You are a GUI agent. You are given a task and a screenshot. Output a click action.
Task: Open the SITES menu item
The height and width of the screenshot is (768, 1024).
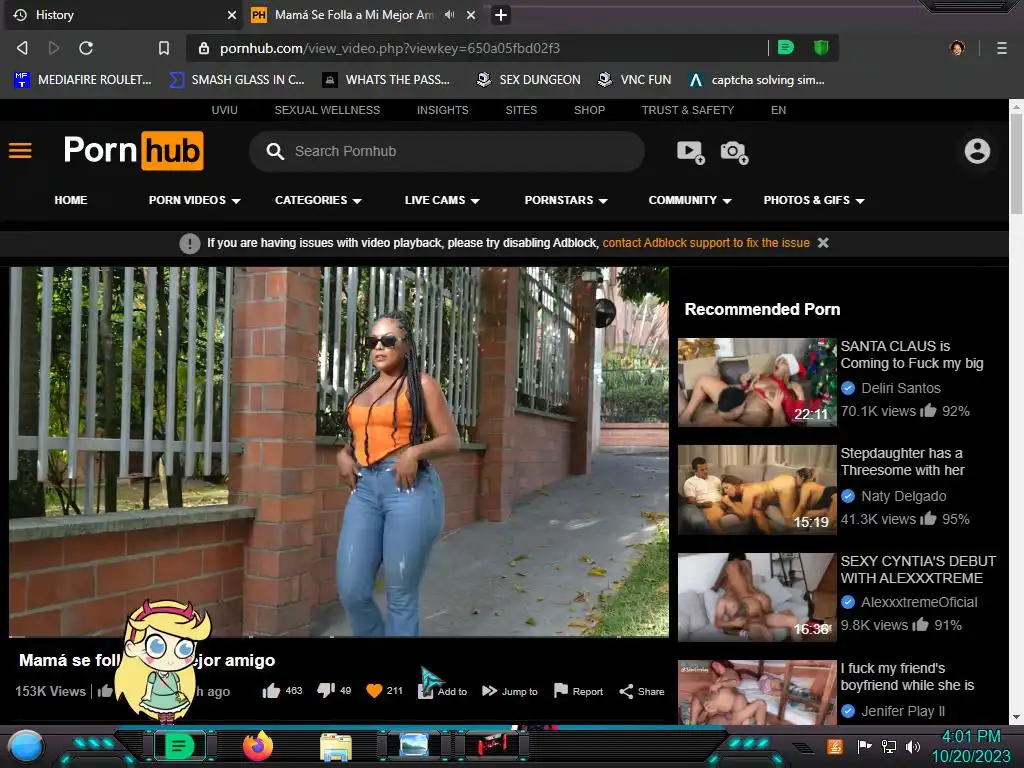tap(521, 110)
